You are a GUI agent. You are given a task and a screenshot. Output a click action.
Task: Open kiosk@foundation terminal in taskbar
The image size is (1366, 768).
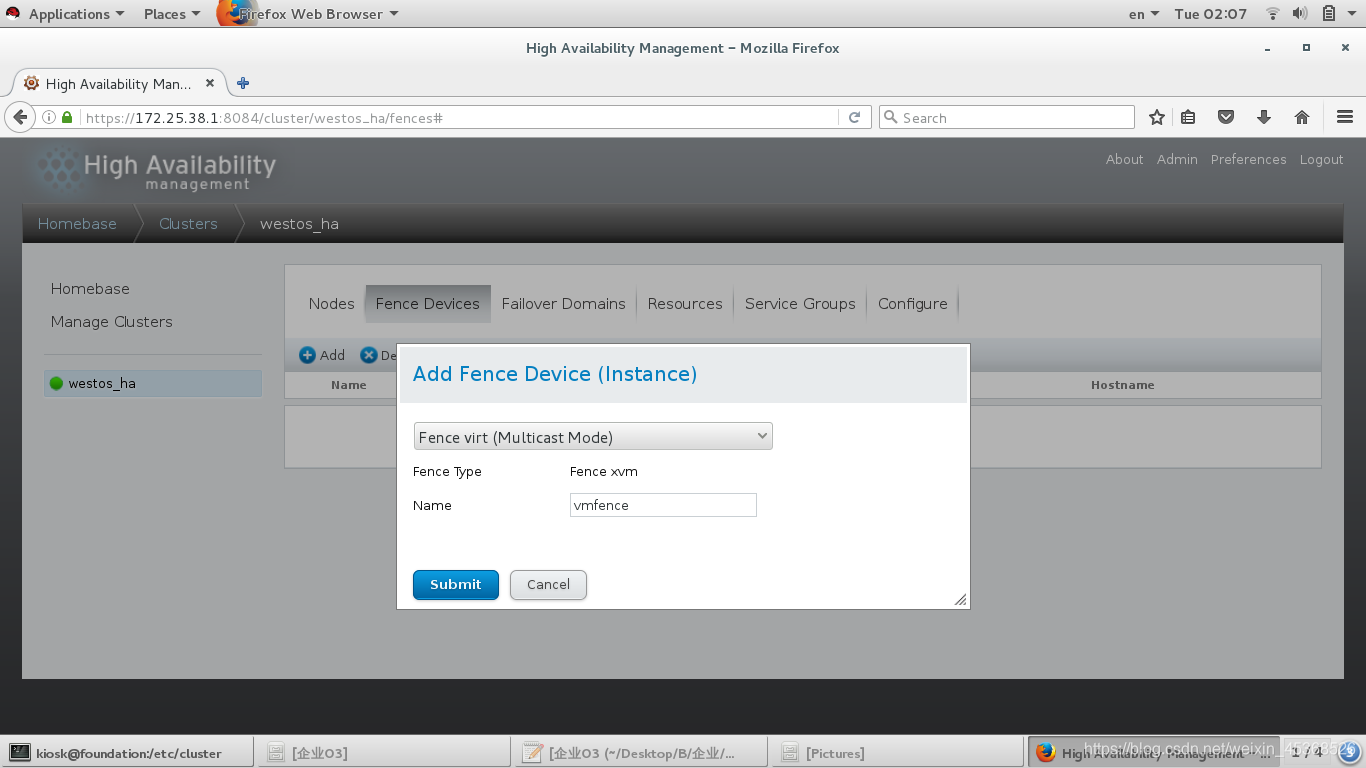[x=128, y=753]
